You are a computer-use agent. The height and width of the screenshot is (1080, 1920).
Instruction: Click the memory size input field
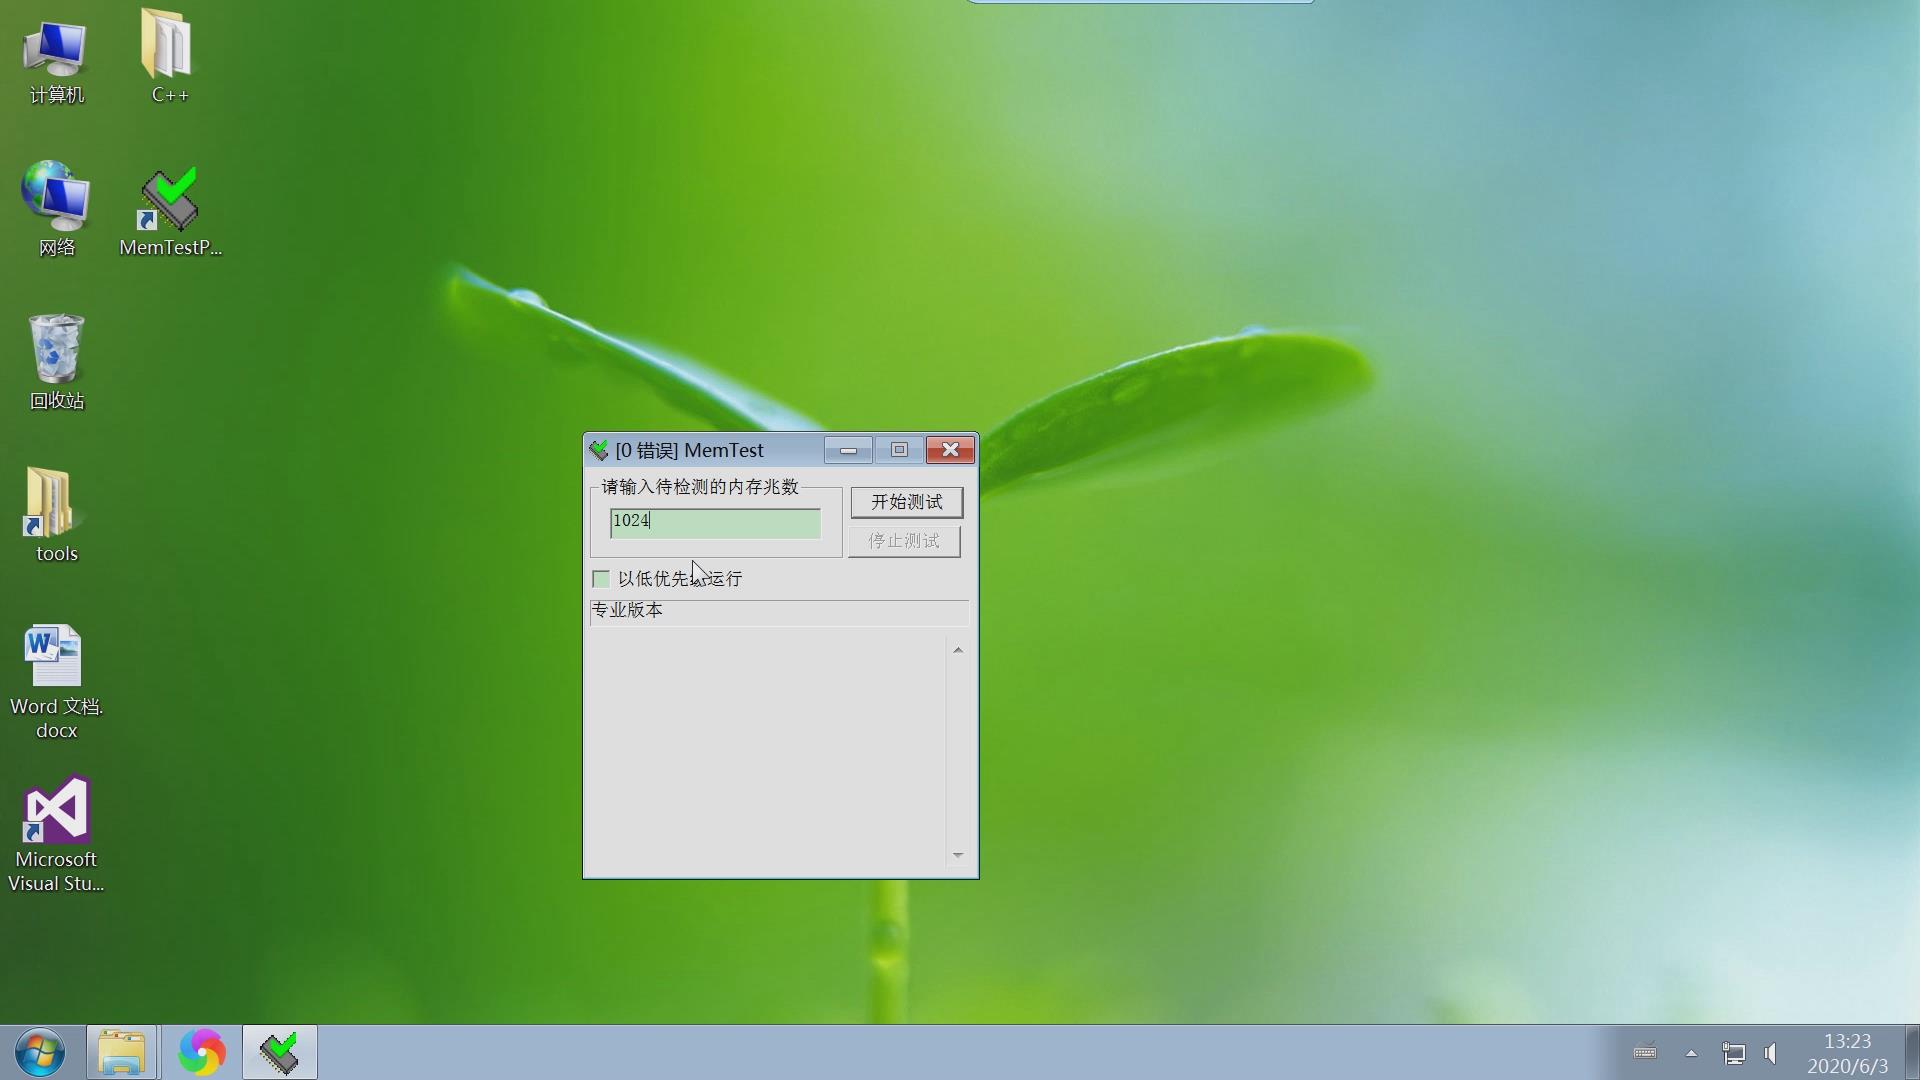point(715,522)
